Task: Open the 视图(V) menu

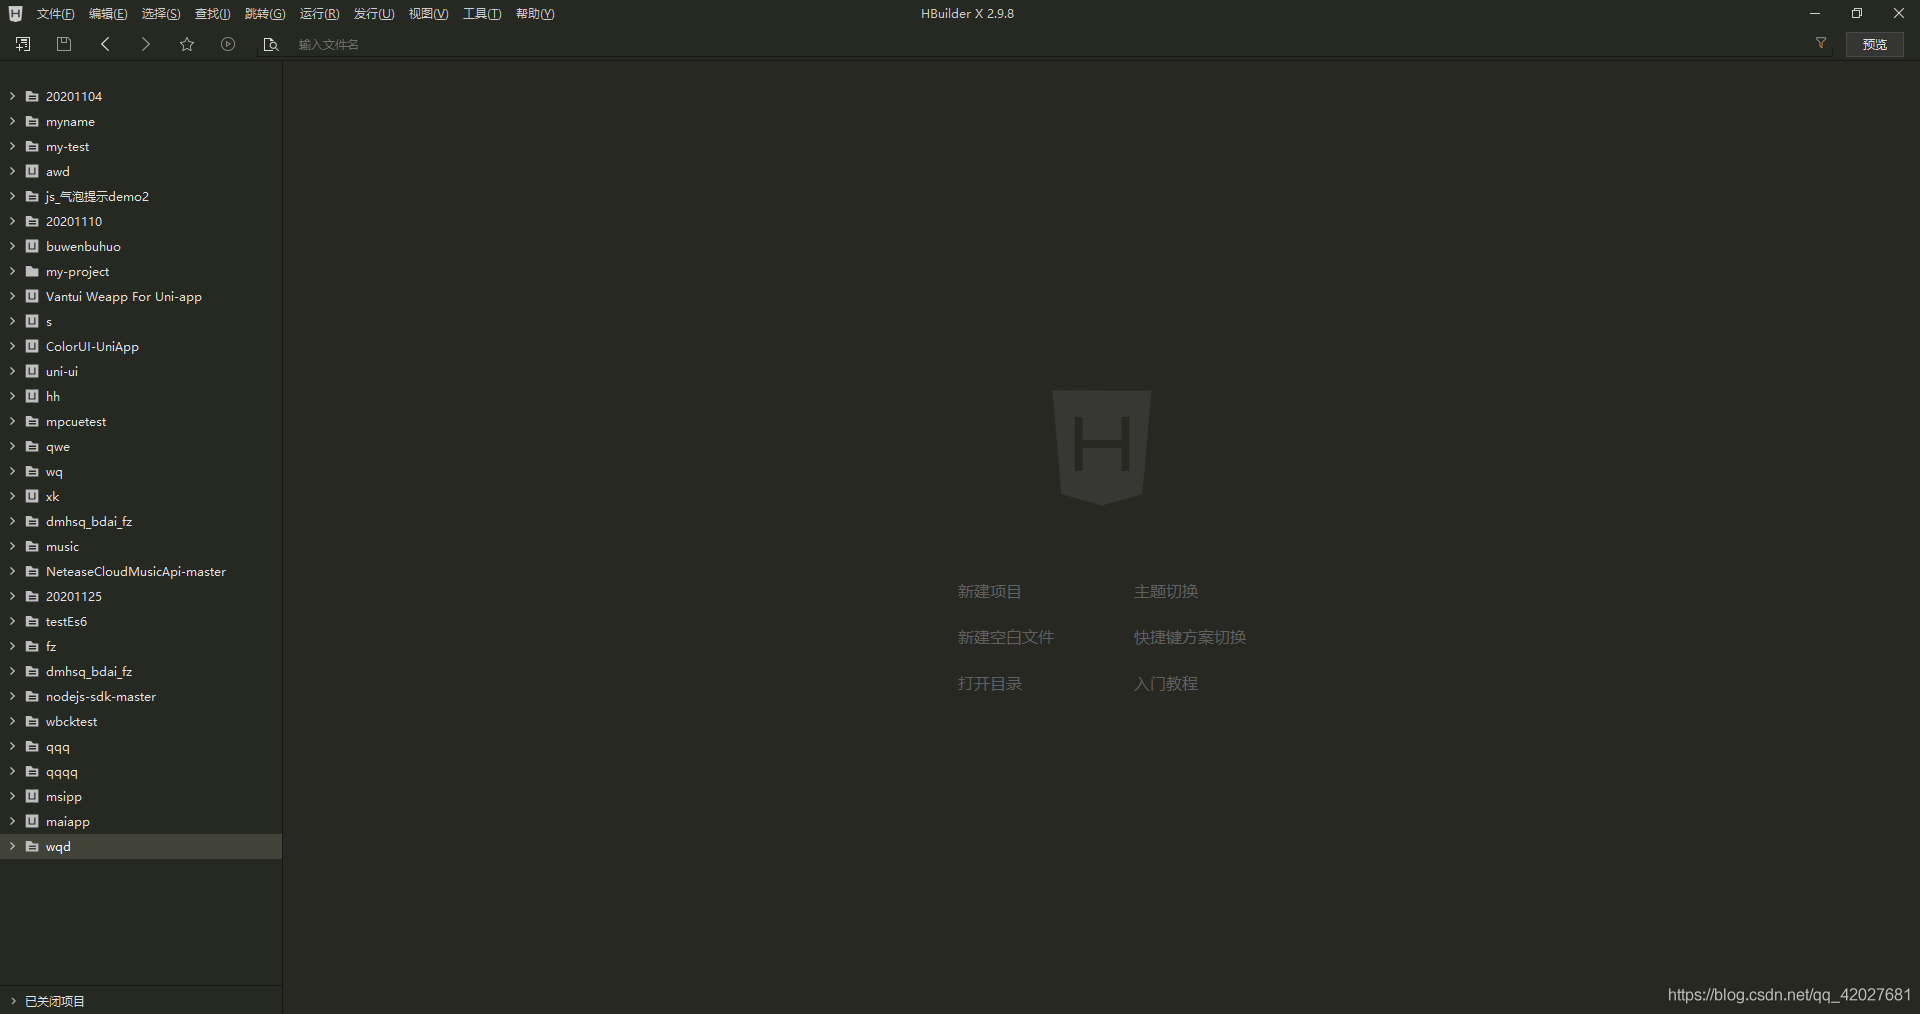Action: 428,14
